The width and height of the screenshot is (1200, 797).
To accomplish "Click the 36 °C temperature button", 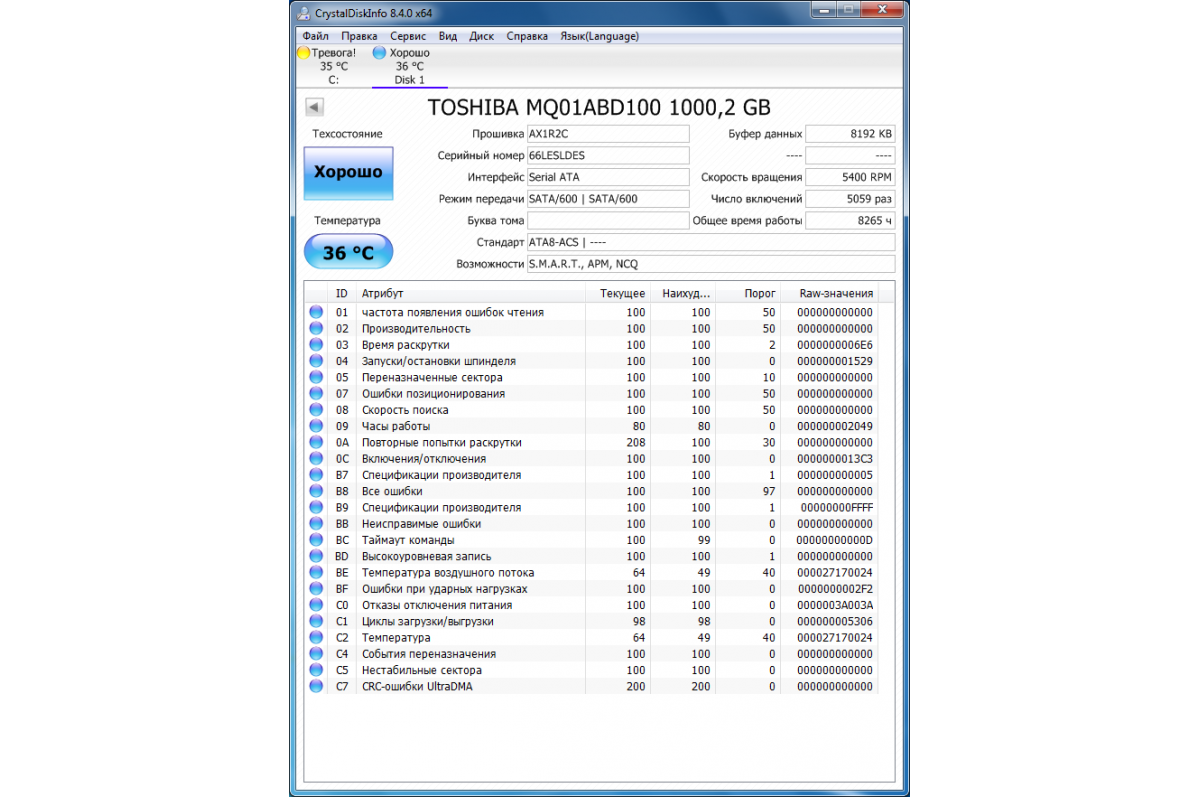I will 348,253.
